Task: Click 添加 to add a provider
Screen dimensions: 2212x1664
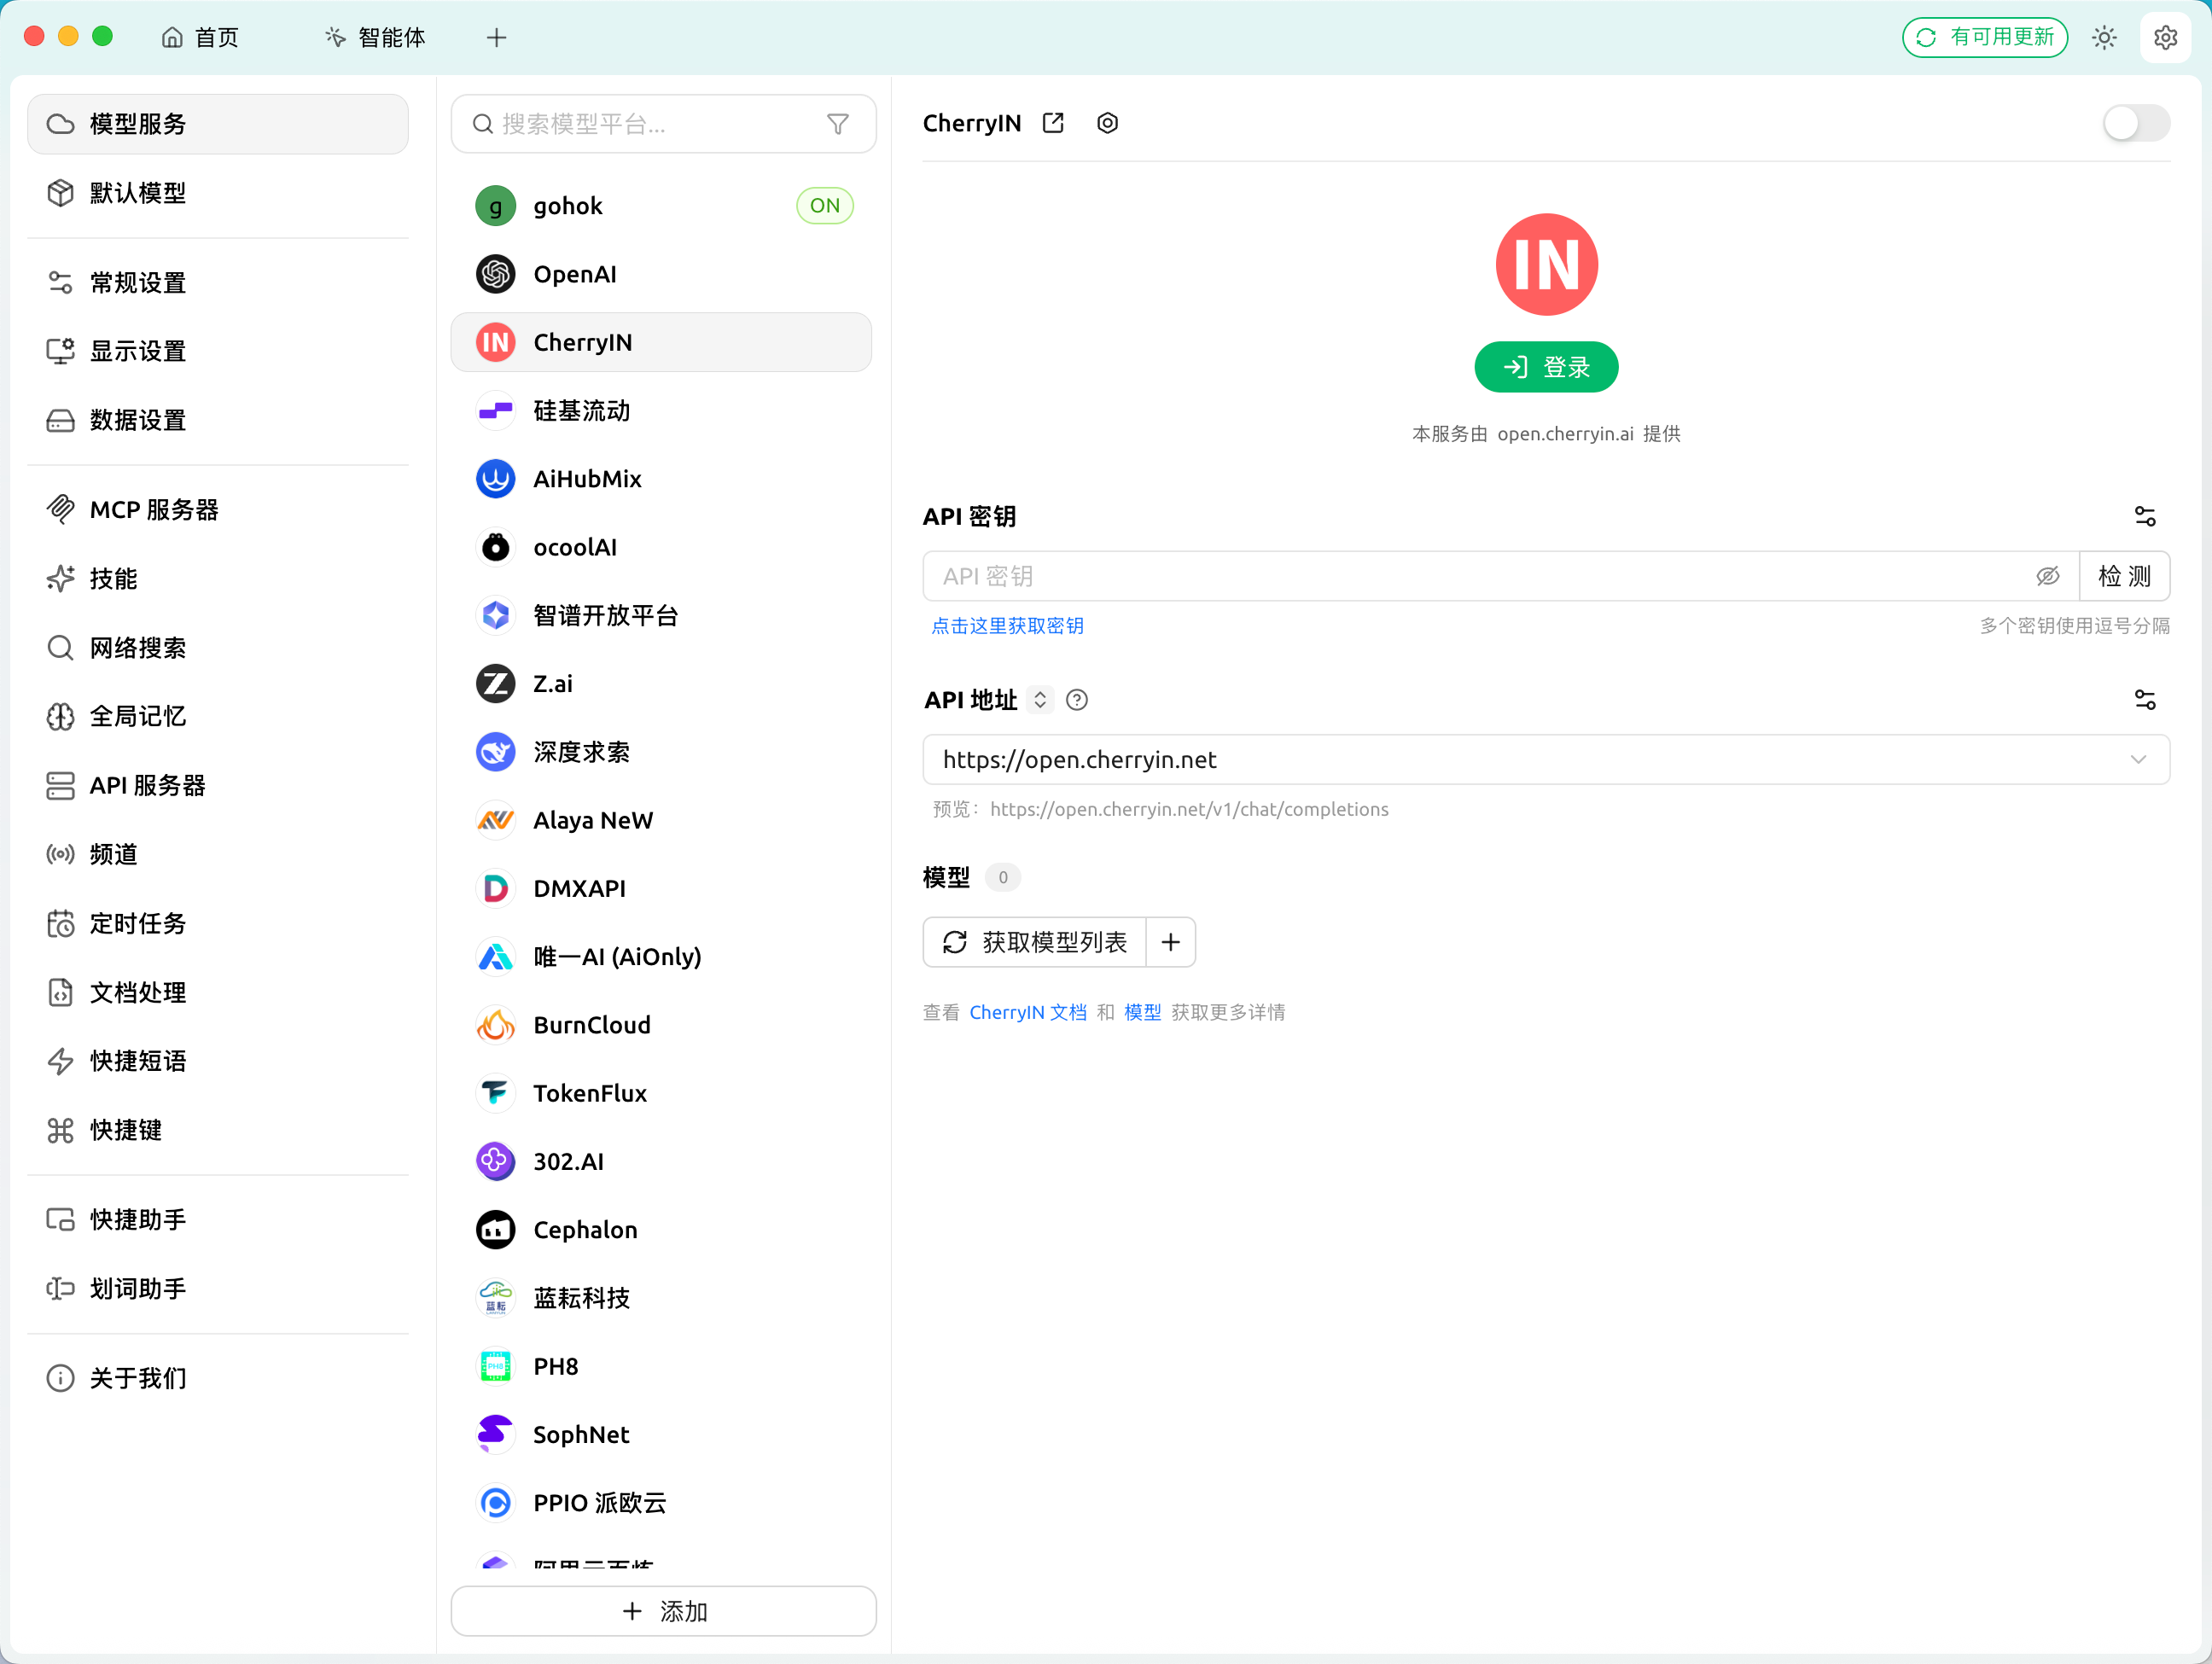Action: coord(664,1612)
